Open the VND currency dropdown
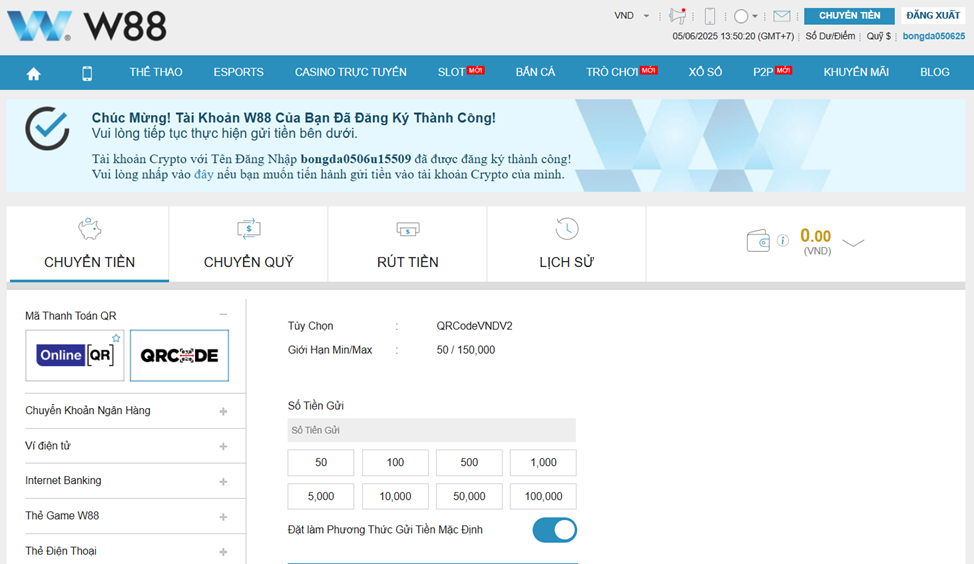 632,16
